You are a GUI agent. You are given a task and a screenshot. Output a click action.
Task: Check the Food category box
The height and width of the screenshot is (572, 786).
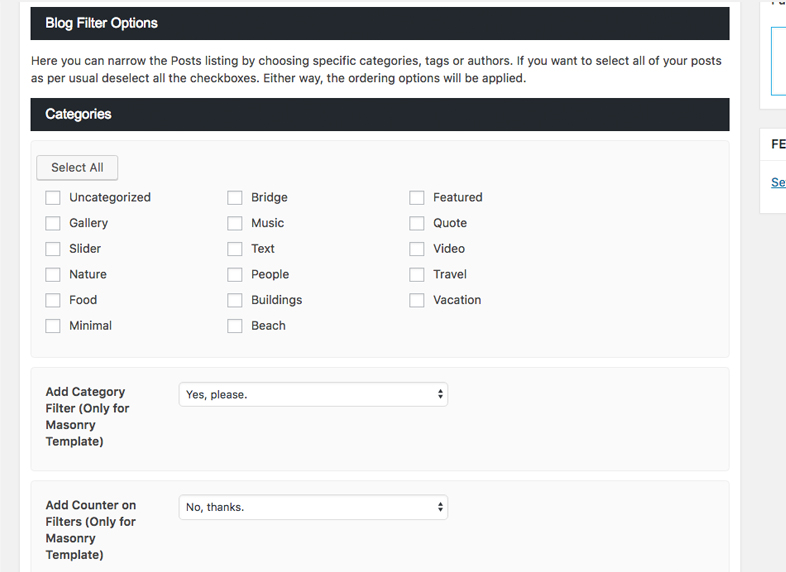(x=53, y=300)
